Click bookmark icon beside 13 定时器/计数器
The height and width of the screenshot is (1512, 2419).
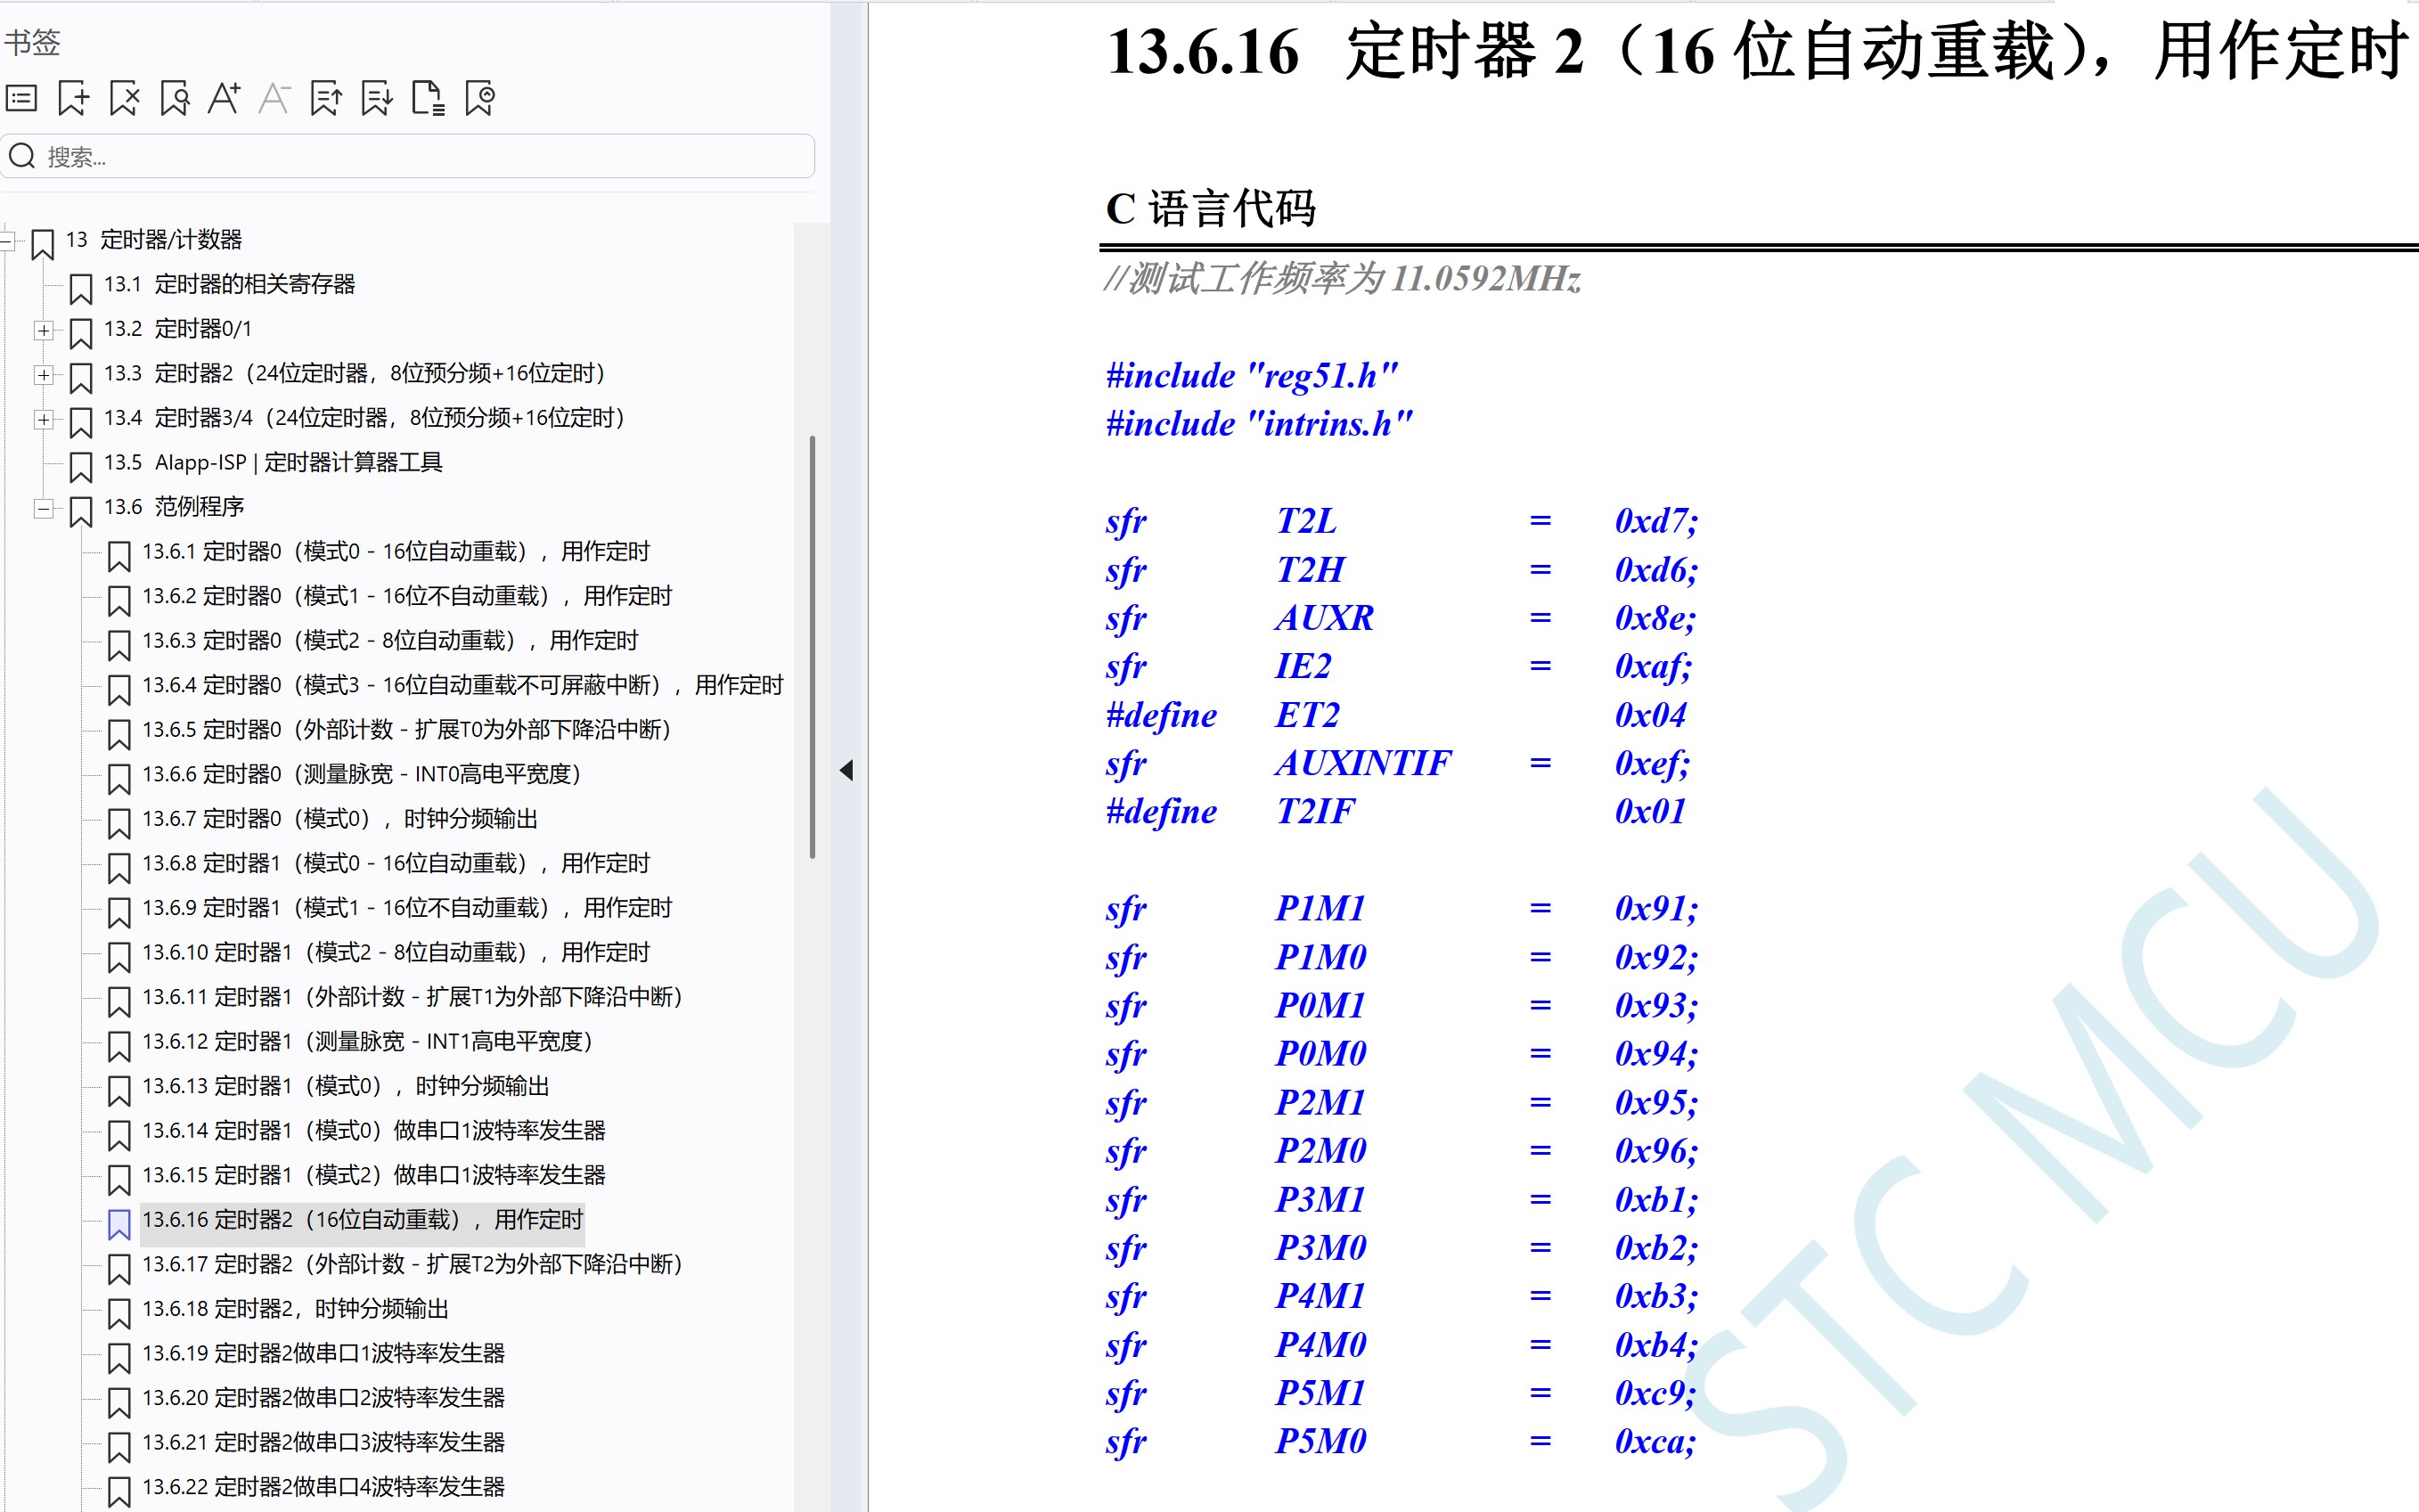(x=42, y=244)
